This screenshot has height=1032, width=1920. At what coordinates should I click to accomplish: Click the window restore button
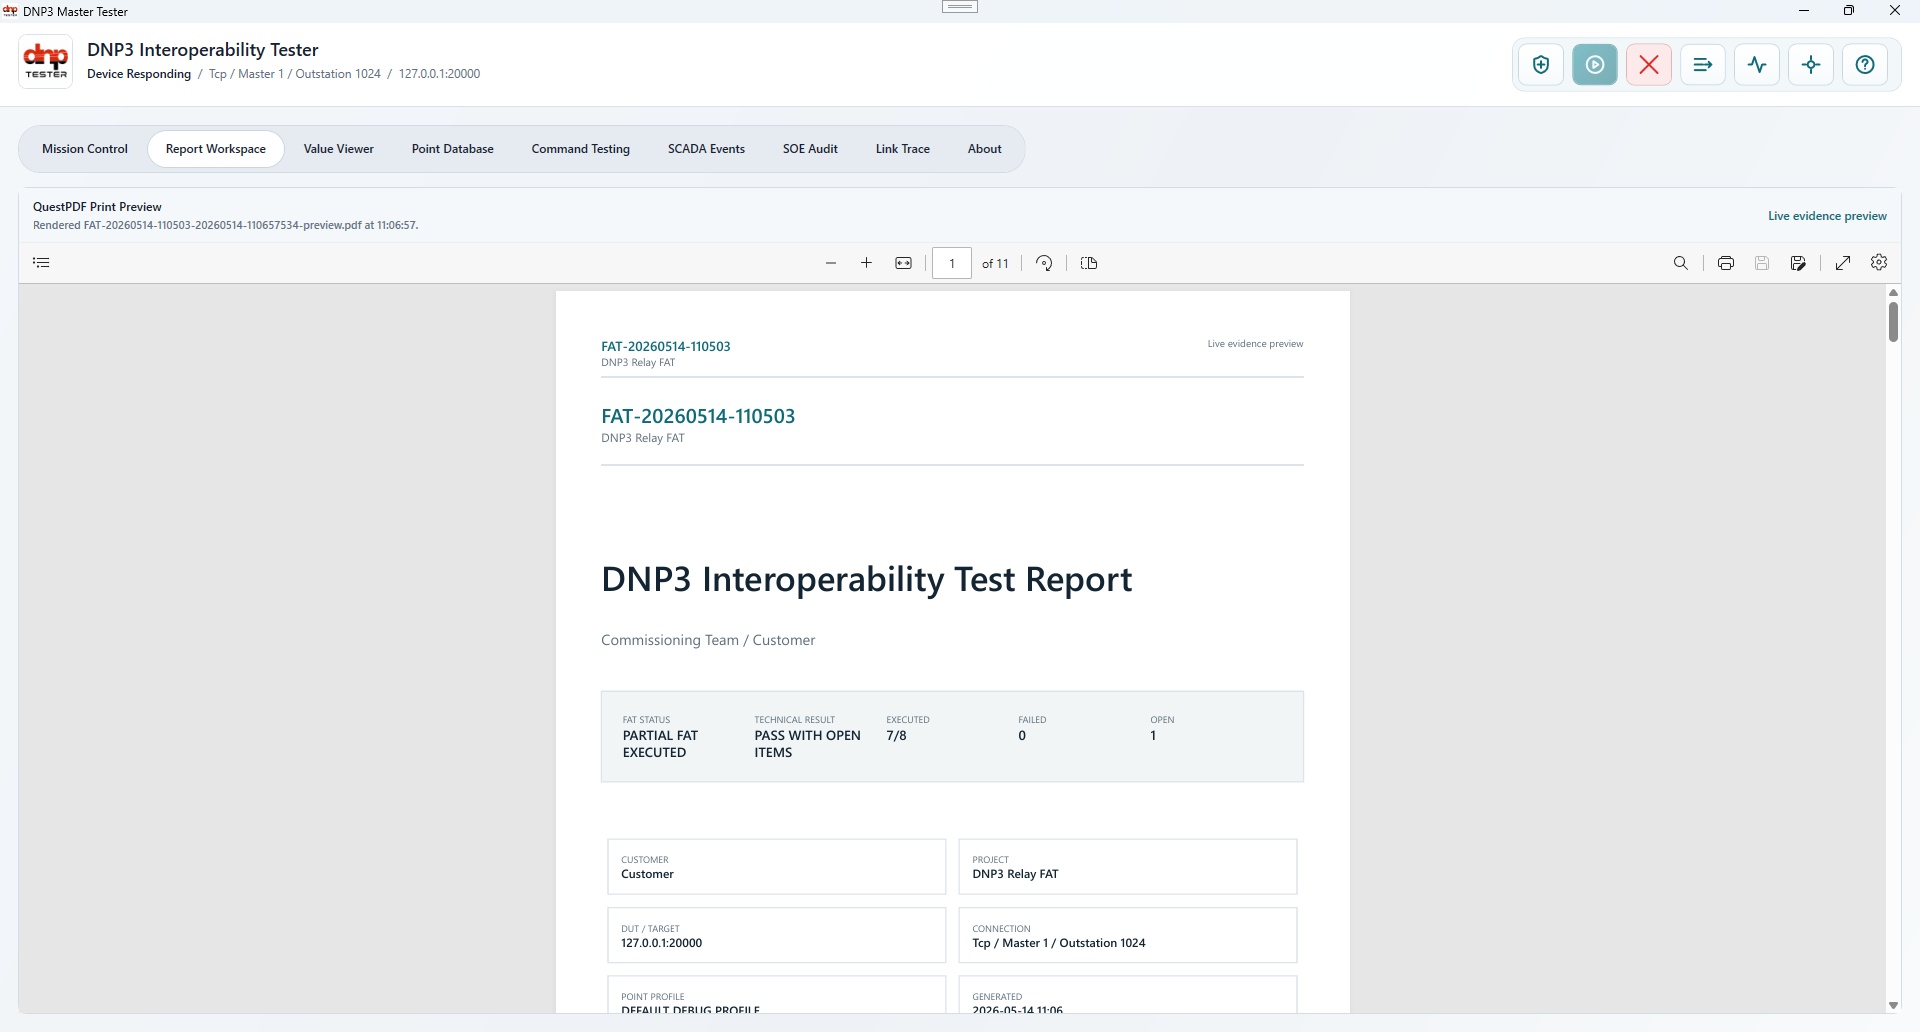pyautogui.click(x=1849, y=11)
